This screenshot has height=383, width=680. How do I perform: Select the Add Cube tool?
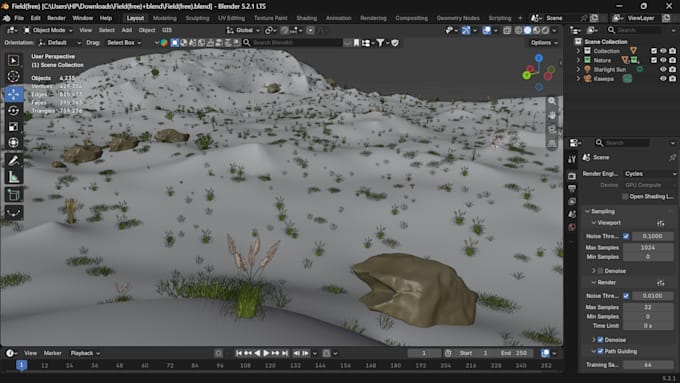click(13, 195)
